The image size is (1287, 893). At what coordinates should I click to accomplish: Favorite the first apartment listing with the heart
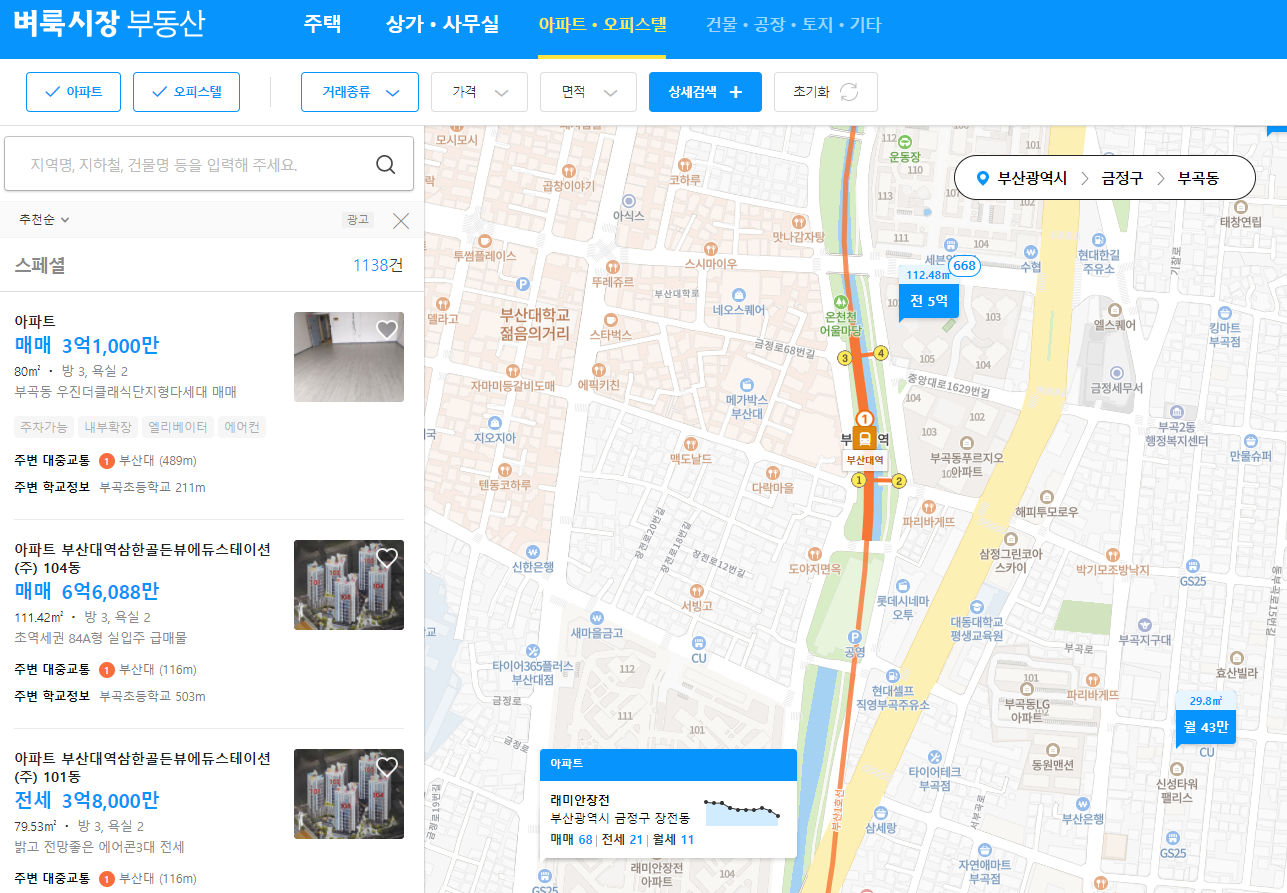[x=387, y=329]
